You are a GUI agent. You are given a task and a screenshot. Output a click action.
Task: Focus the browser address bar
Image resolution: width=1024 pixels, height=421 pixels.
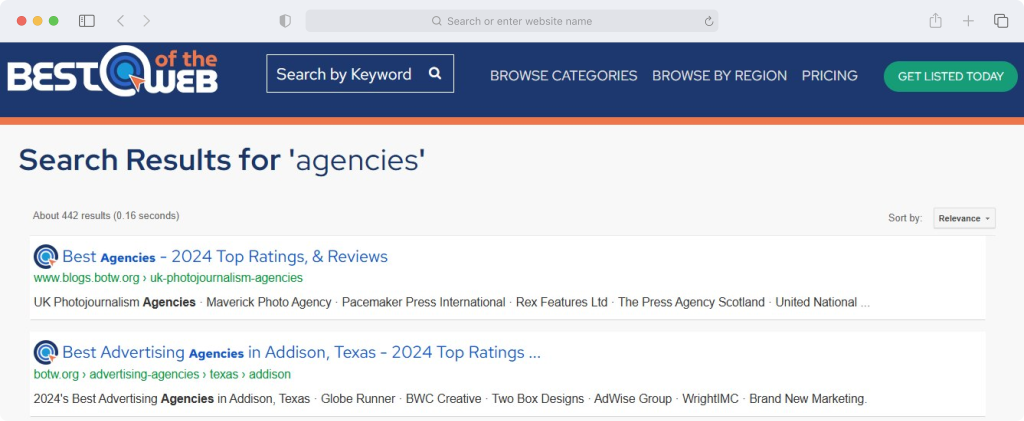(x=512, y=21)
